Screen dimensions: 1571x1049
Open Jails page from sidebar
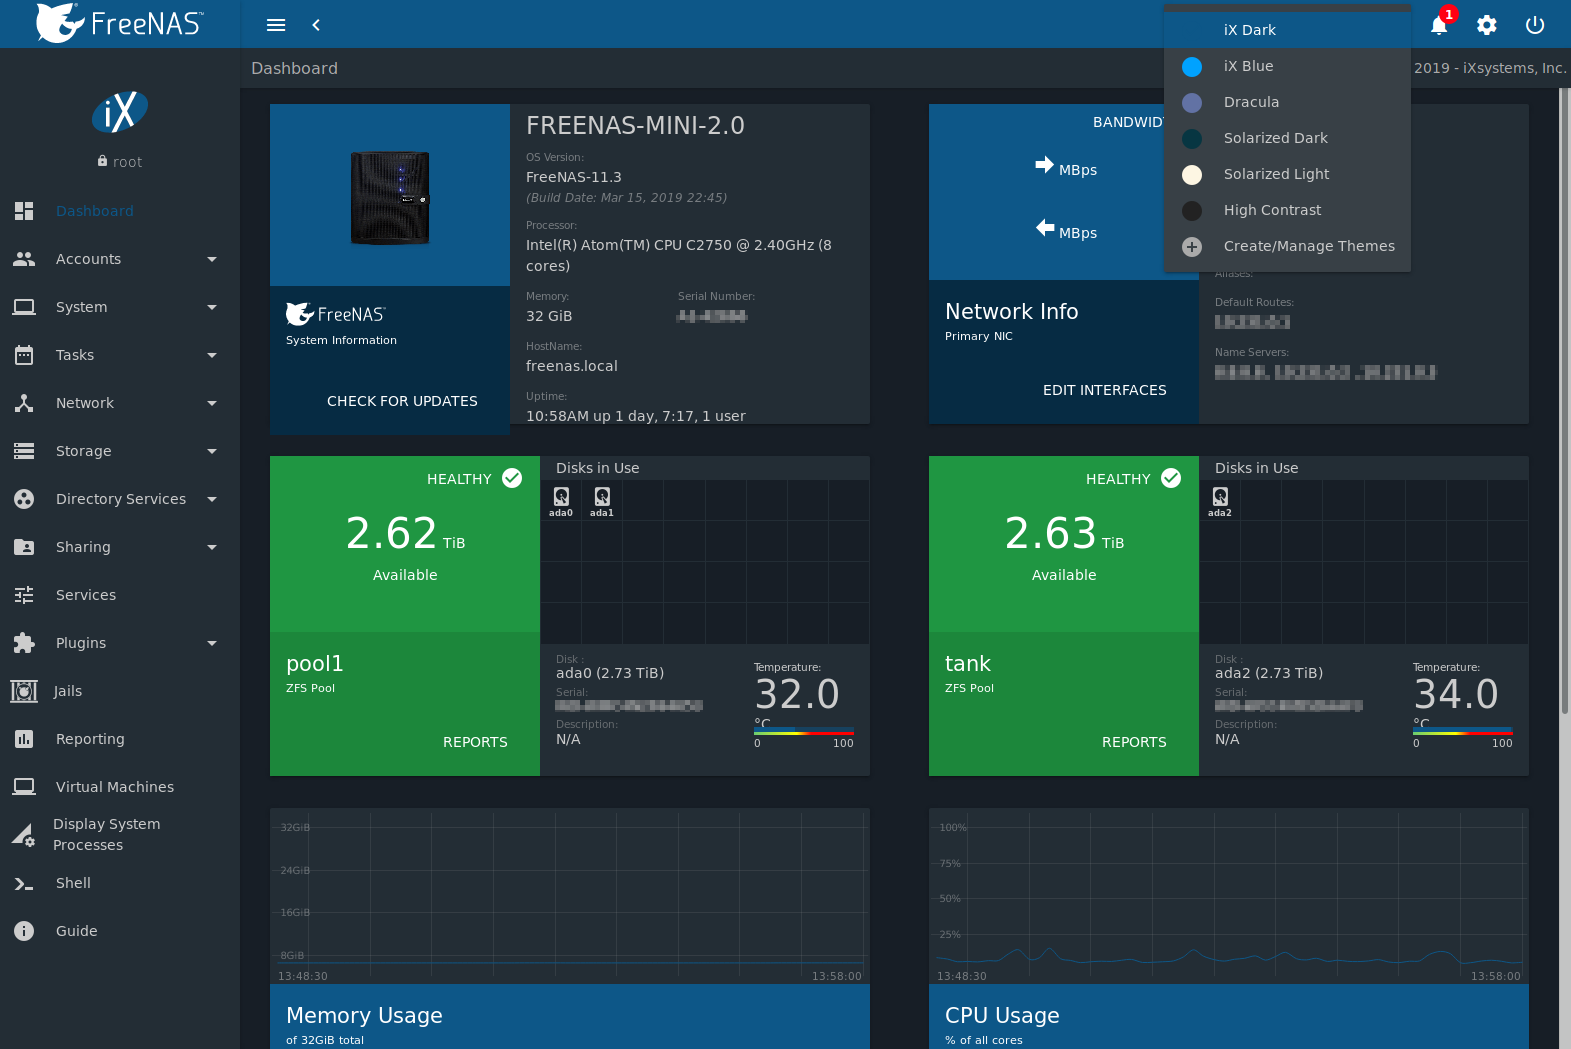[x=120, y=691]
